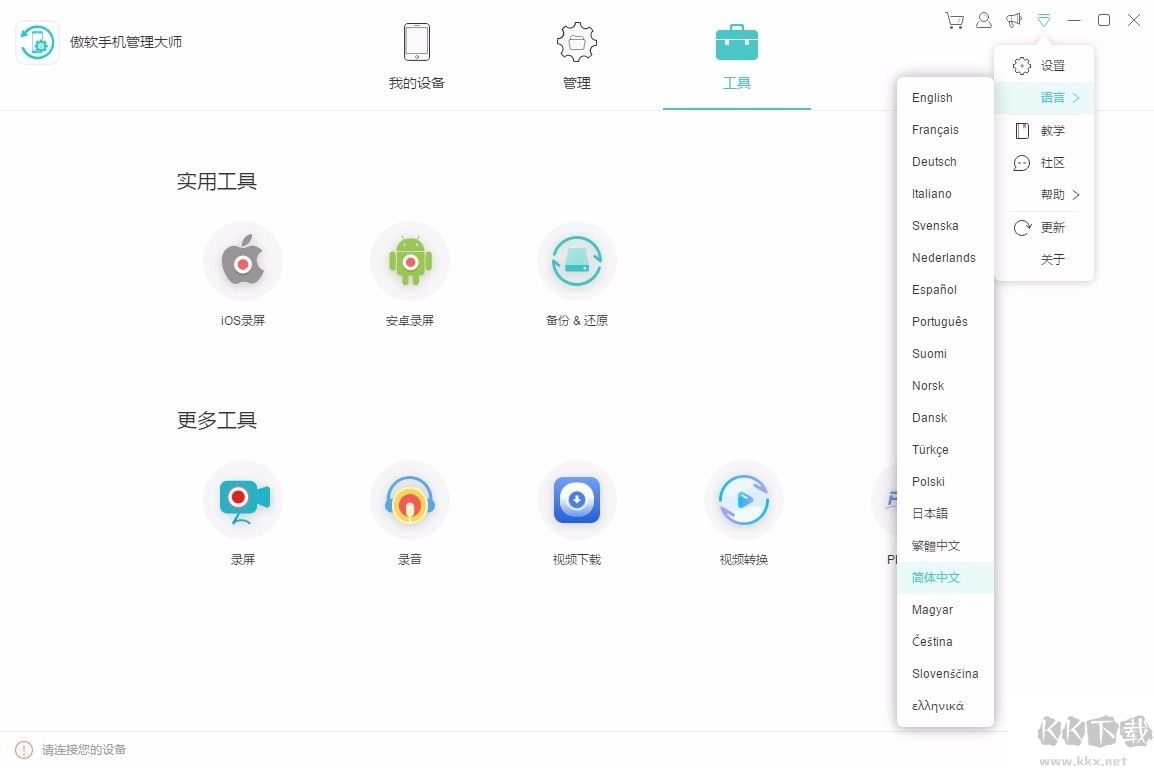Select Español language
The width and height of the screenshot is (1154, 768).
point(945,290)
